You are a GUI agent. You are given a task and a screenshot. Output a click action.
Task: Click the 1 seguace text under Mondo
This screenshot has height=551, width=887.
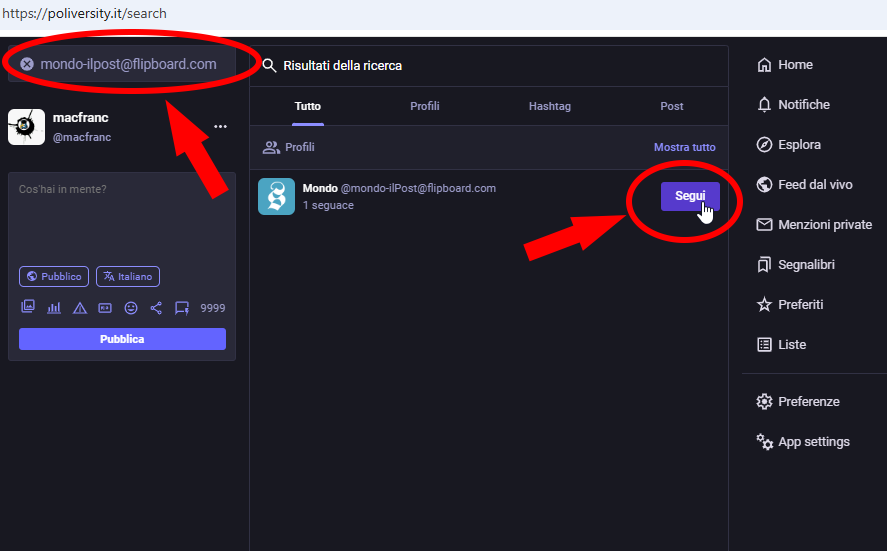[x=328, y=205]
